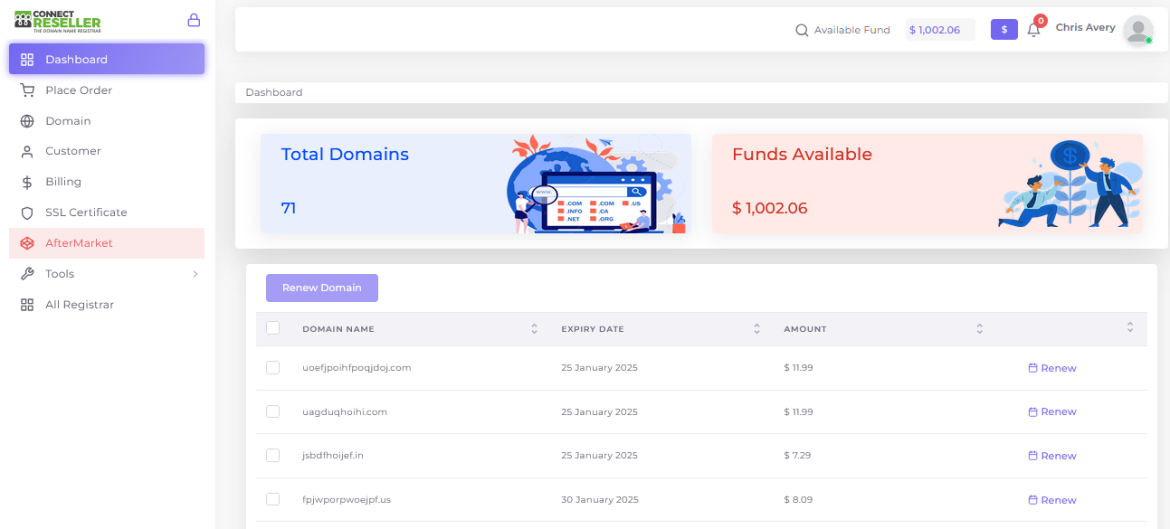Open Chris Avery profile avatar

(x=1137, y=30)
